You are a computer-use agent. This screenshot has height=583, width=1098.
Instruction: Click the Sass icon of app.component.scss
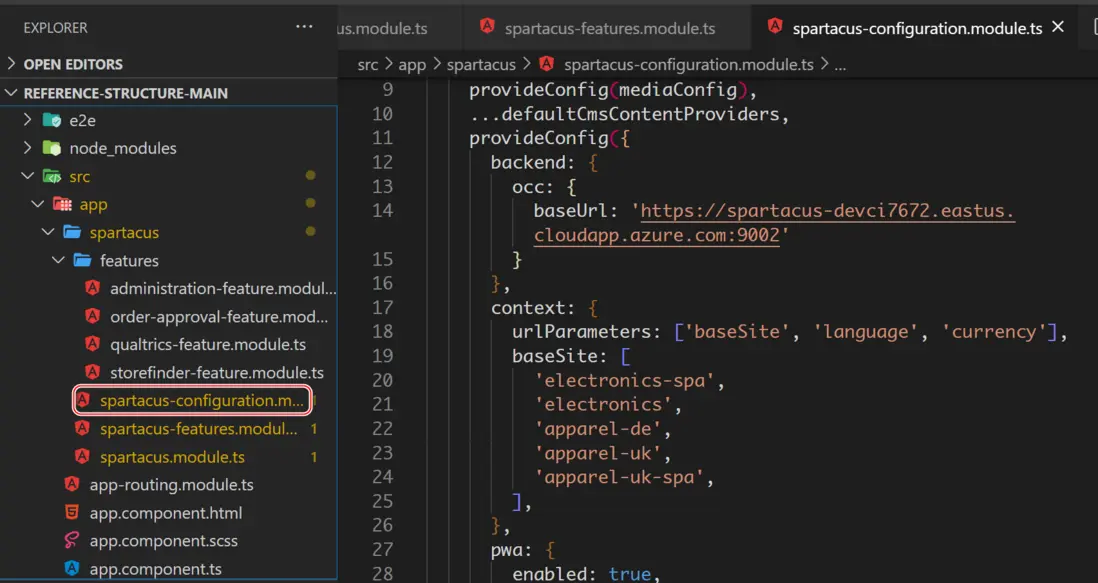point(72,541)
